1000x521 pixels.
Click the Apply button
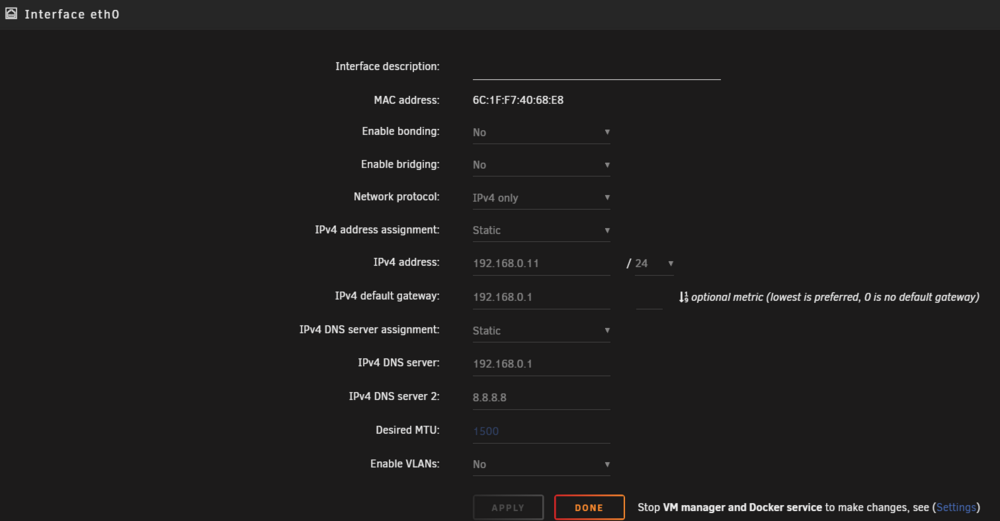coord(508,508)
